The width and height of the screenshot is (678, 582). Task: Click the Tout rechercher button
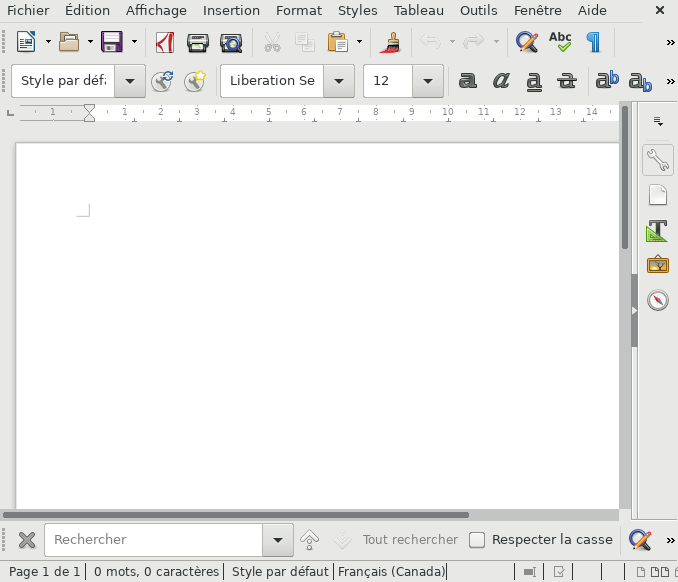tap(410, 540)
